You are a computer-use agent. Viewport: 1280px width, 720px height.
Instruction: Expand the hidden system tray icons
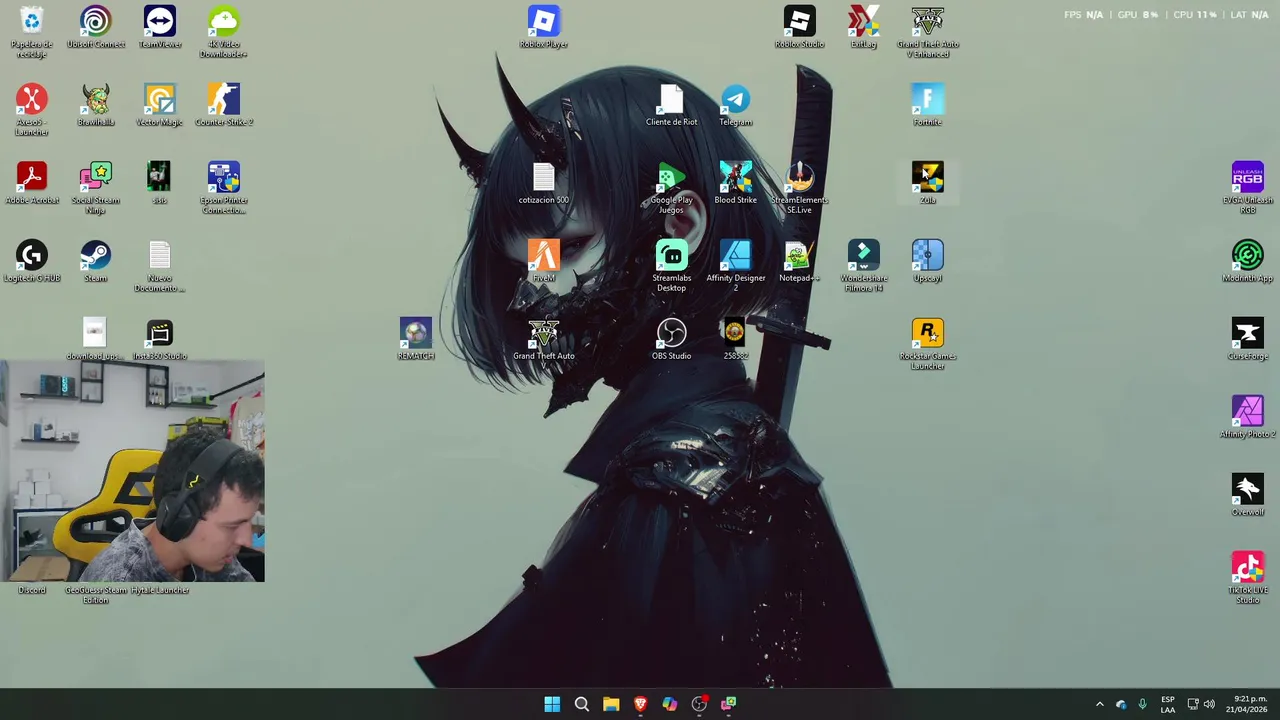coord(1099,704)
